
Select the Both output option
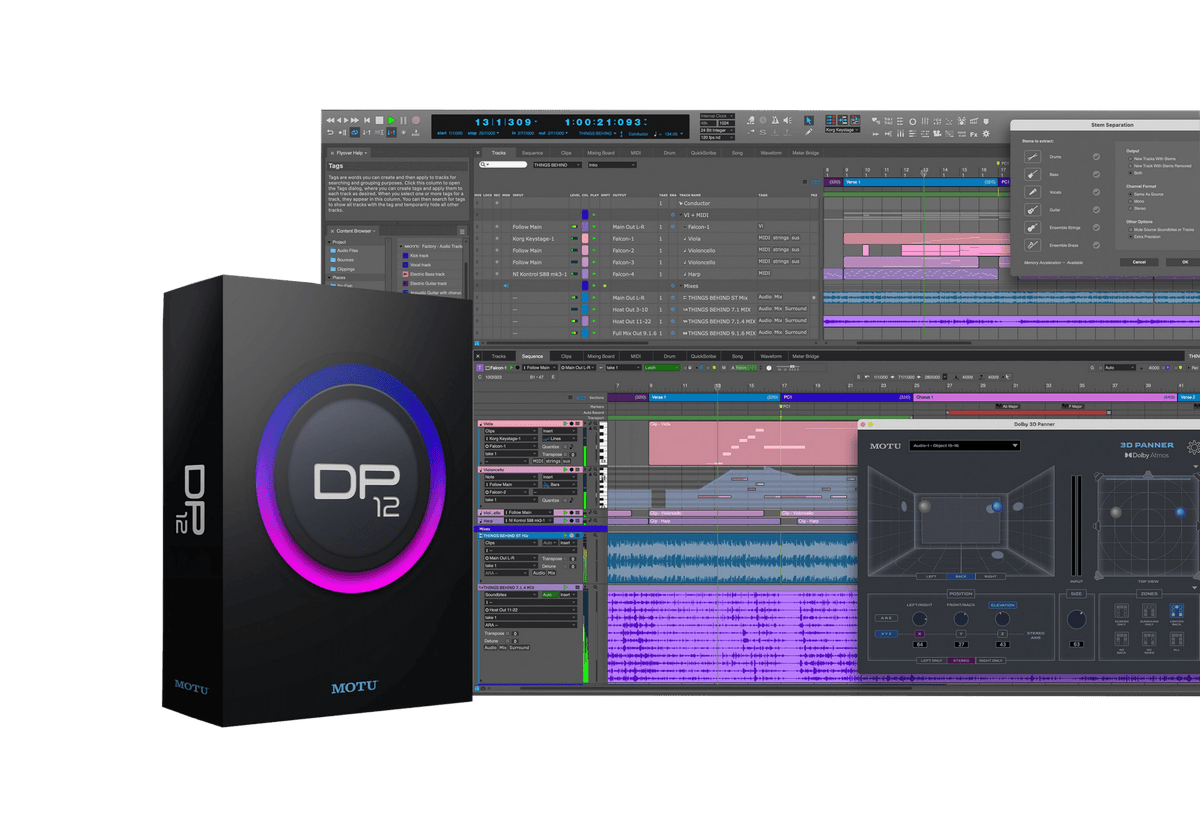point(1135,173)
